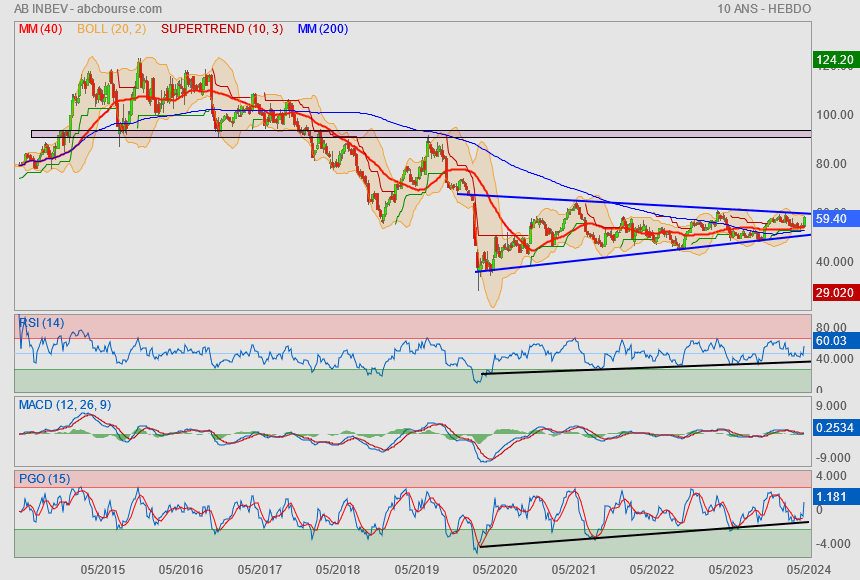Image resolution: width=860 pixels, height=580 pixels.
Task: Click the "-9.000" MACD axis label
Action: click(833, 458)
